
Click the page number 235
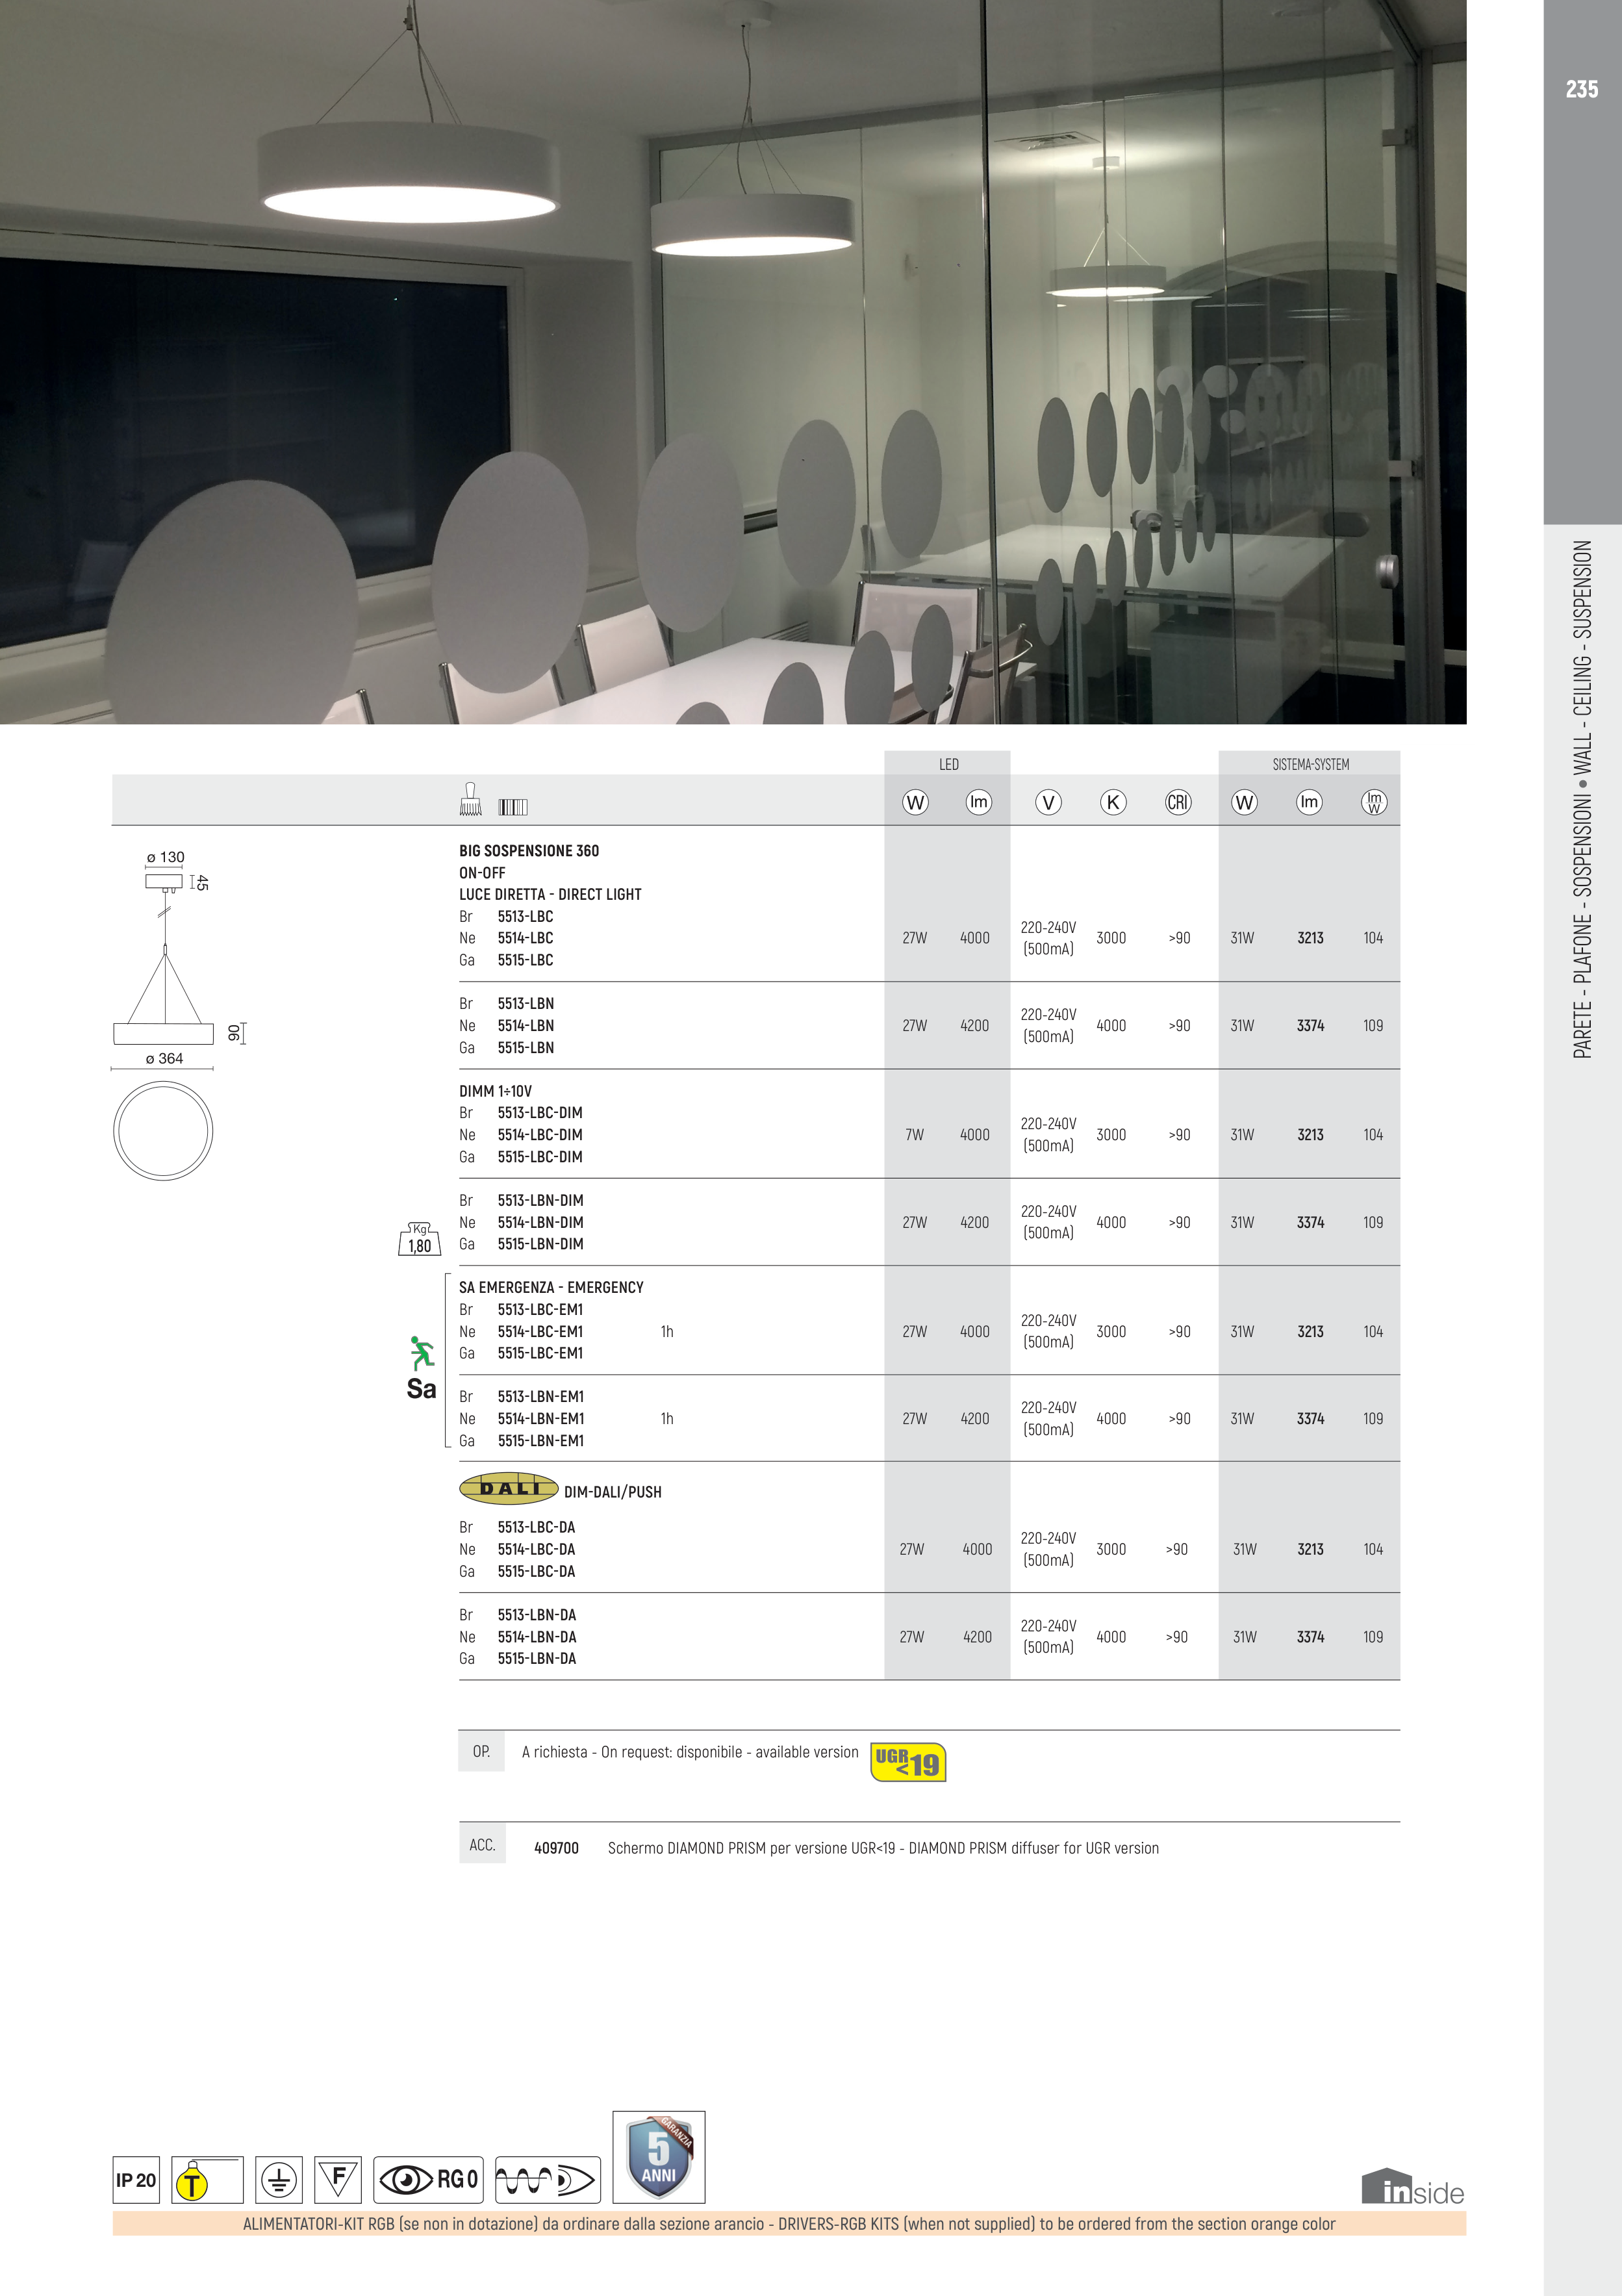click(x=1581, y=90)
